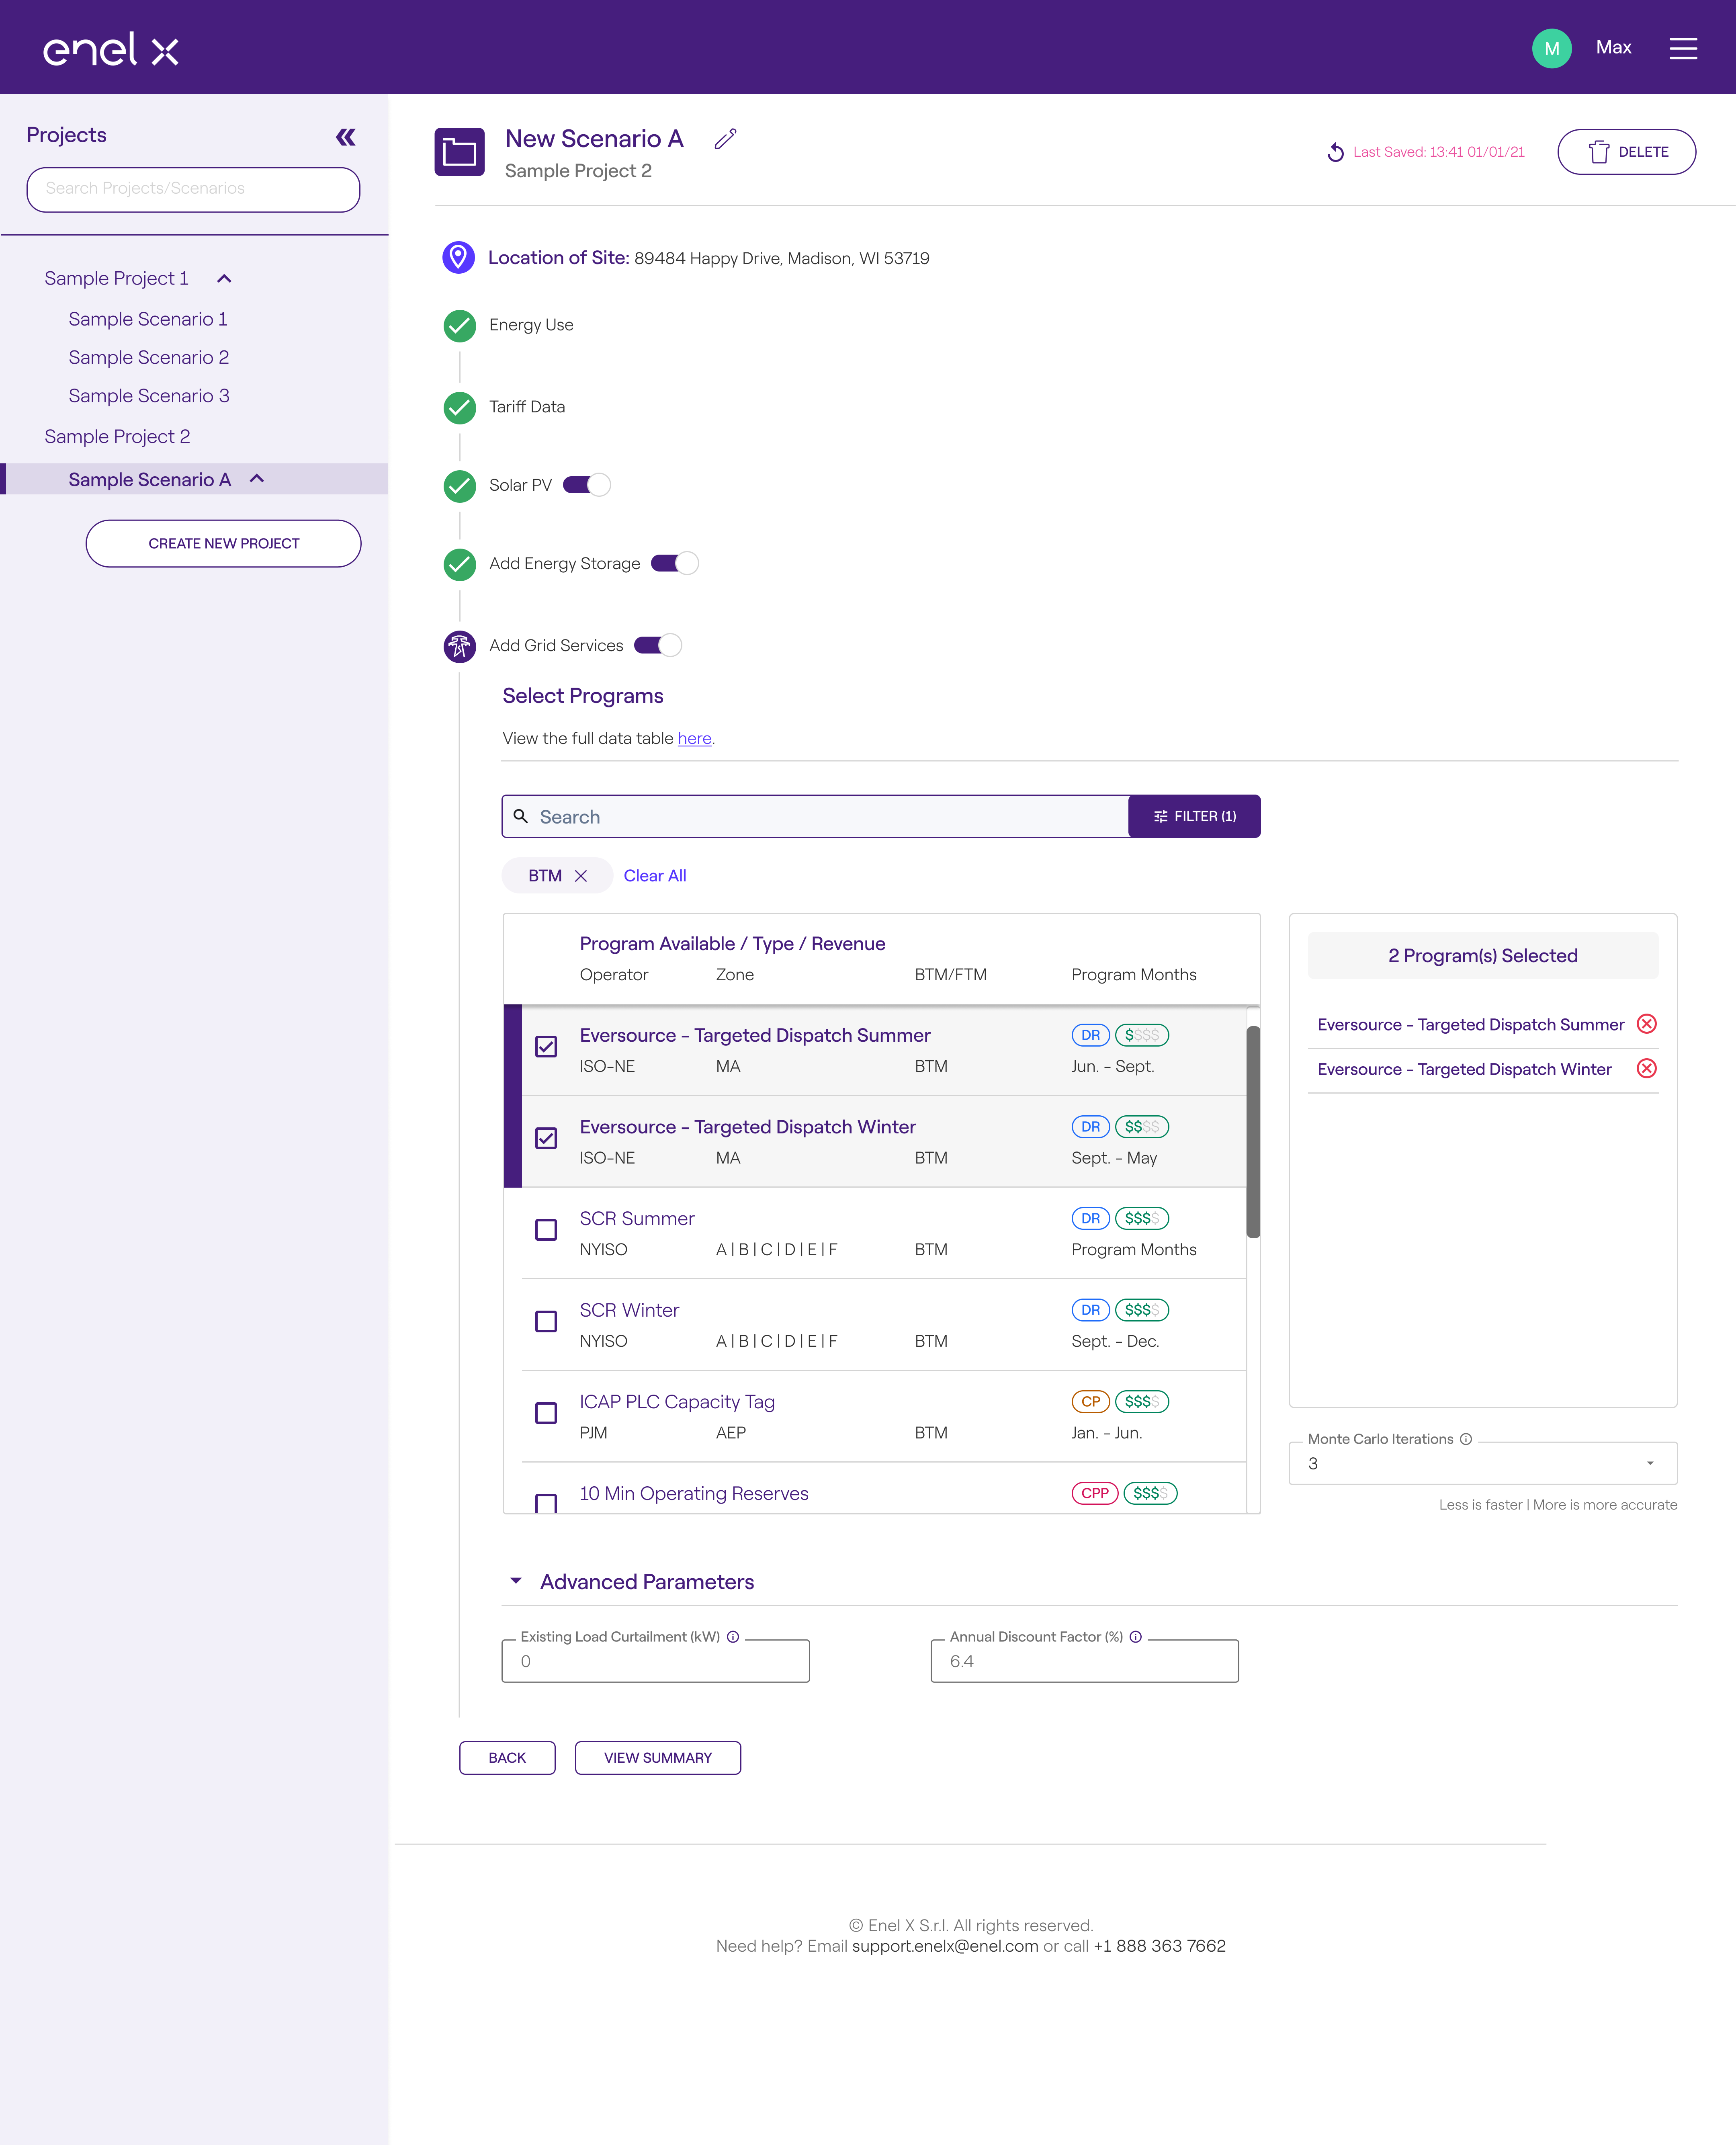Focus the program Search field
This screenshot has width=1736, height=2145.
click(x=815, y=816)
